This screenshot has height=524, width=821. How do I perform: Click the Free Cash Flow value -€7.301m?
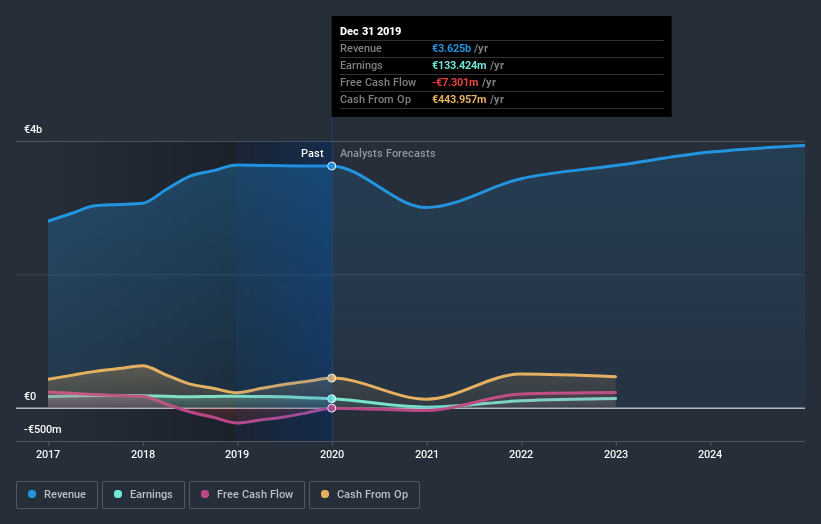455,82
